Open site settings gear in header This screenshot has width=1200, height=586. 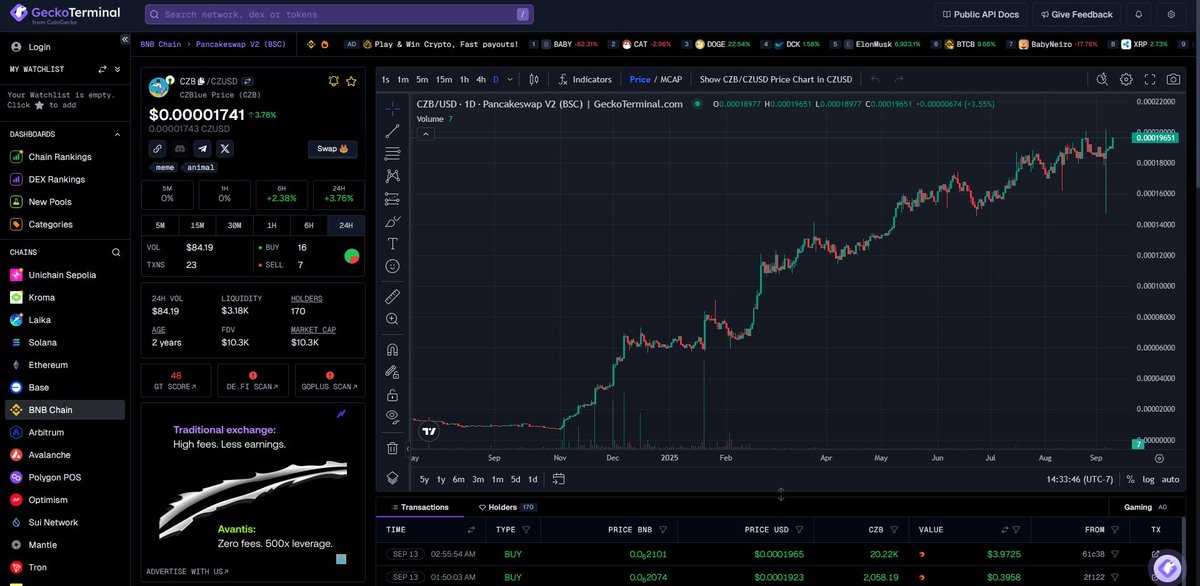(x=1172, y=14)
